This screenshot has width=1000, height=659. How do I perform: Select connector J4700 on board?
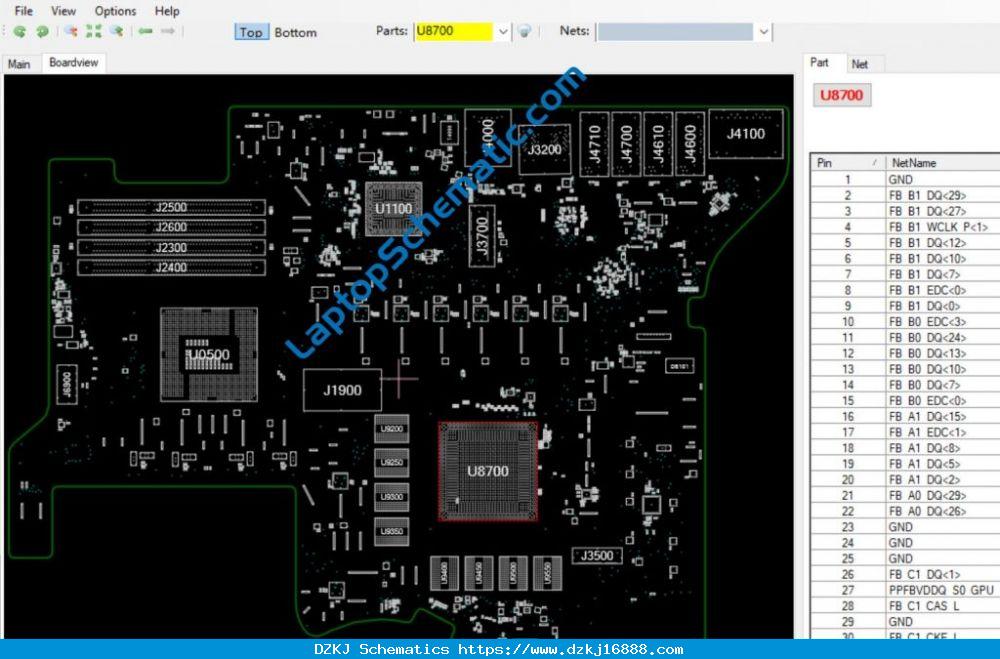tap(626, 144)
